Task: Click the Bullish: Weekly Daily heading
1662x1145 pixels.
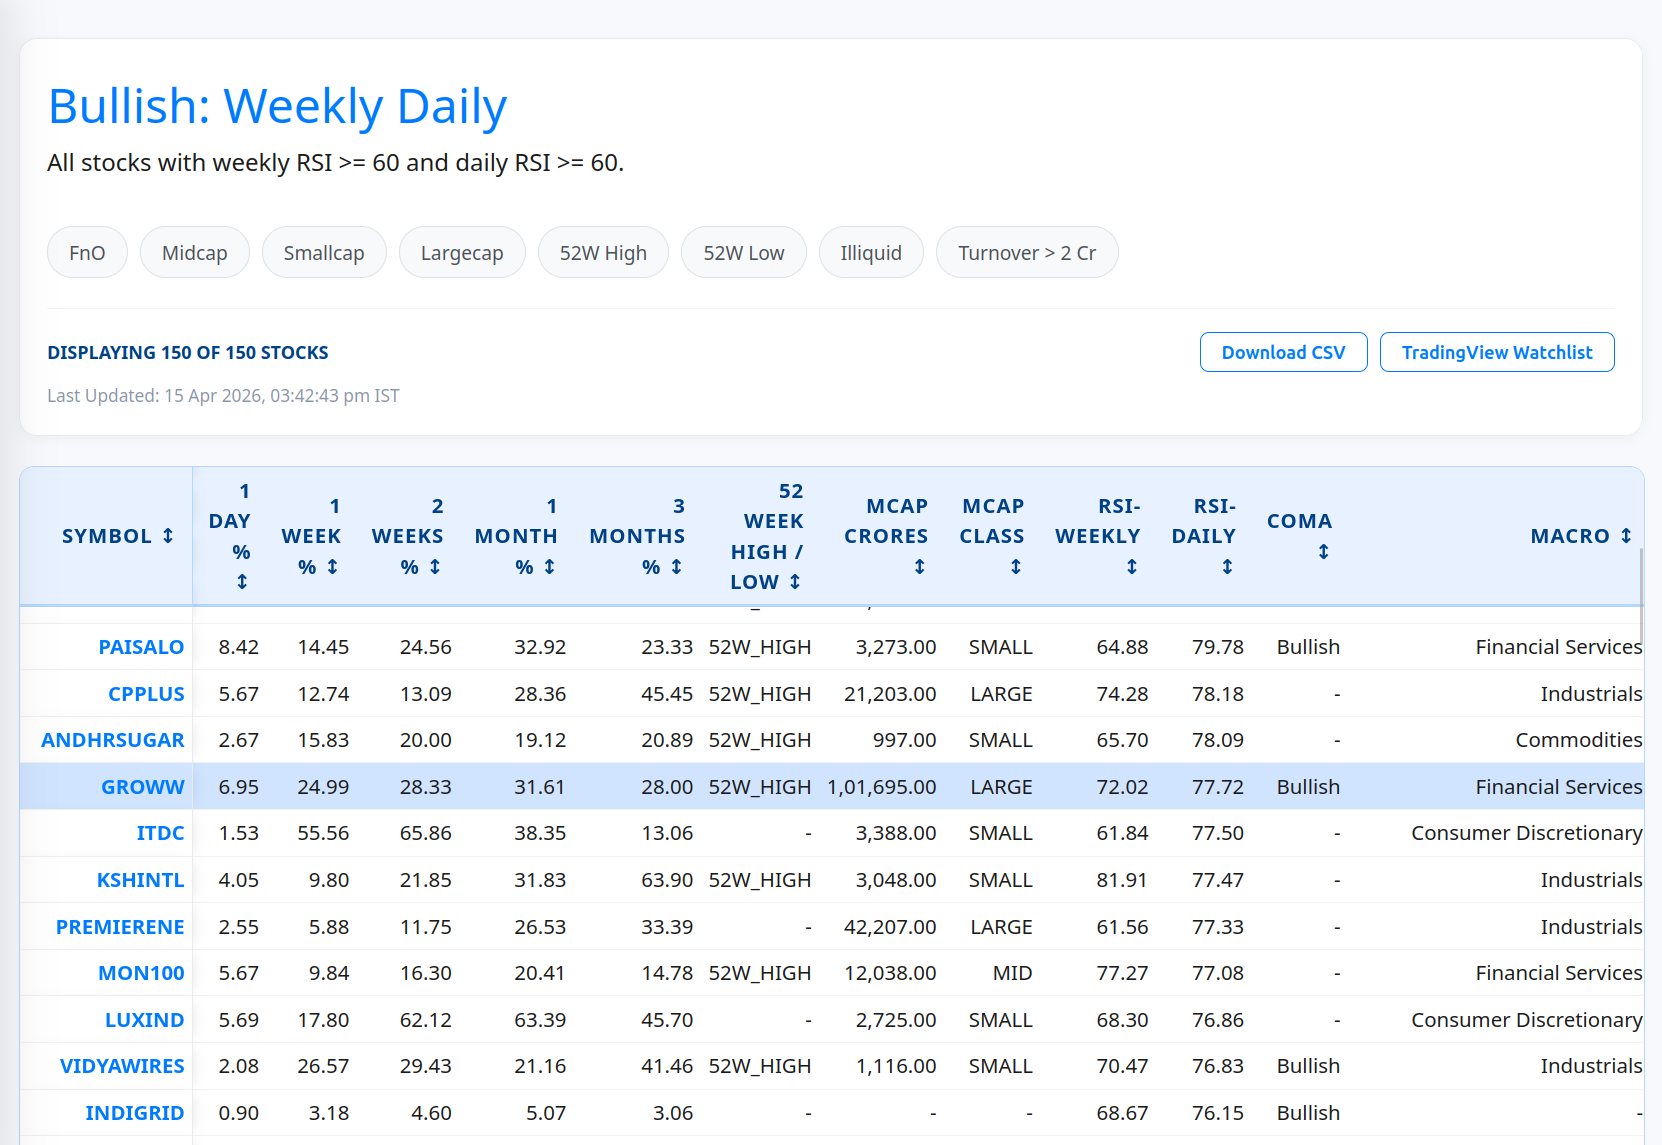Action: click(x=278, y=106)
